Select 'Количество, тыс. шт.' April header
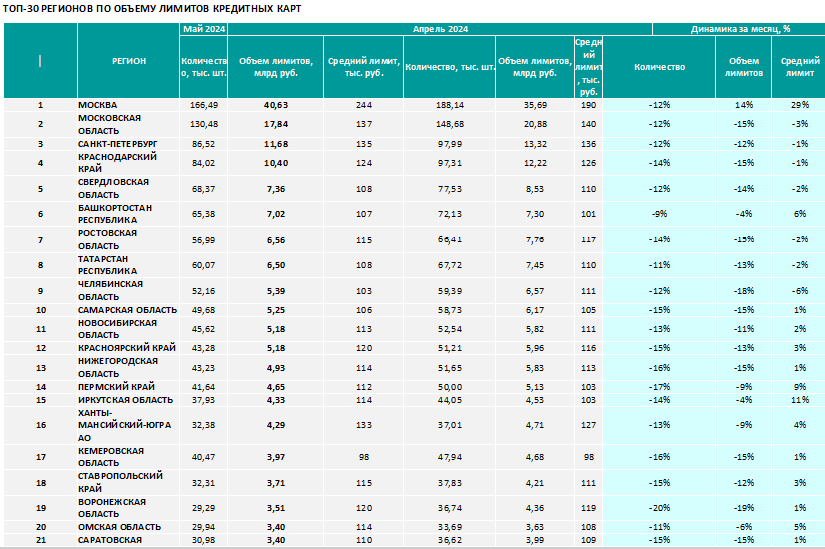825x549 pixels. [450, 67]
